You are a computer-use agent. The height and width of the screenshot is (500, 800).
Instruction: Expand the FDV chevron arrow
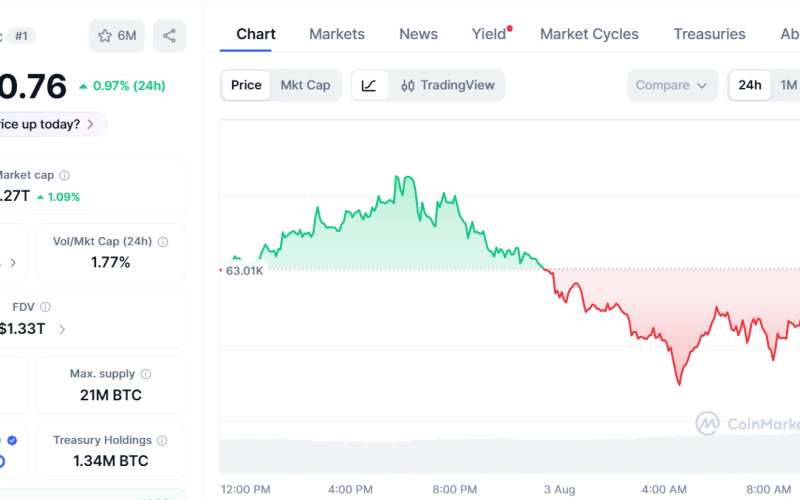coord(62,330)
